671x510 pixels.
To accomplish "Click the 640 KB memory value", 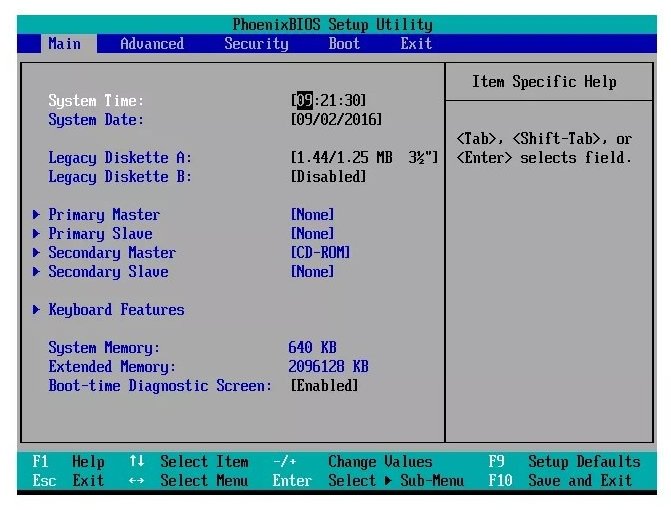I will tap(312, 347).
